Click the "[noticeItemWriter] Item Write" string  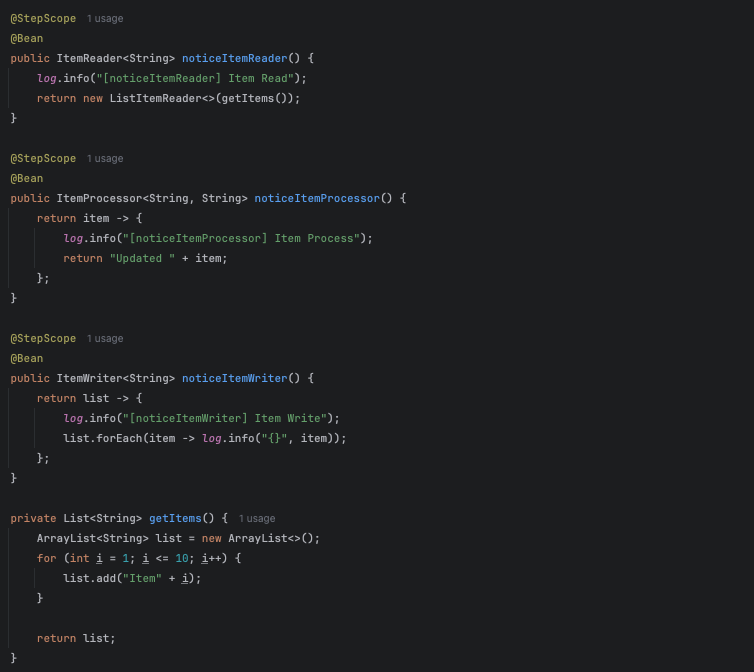(225, 418)
